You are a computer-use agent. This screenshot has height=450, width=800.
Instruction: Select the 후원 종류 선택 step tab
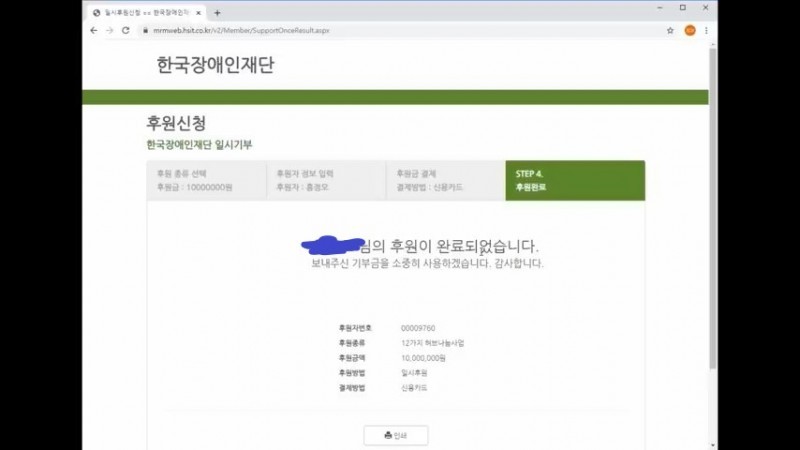pyautogui.click(x=207, y=180)
